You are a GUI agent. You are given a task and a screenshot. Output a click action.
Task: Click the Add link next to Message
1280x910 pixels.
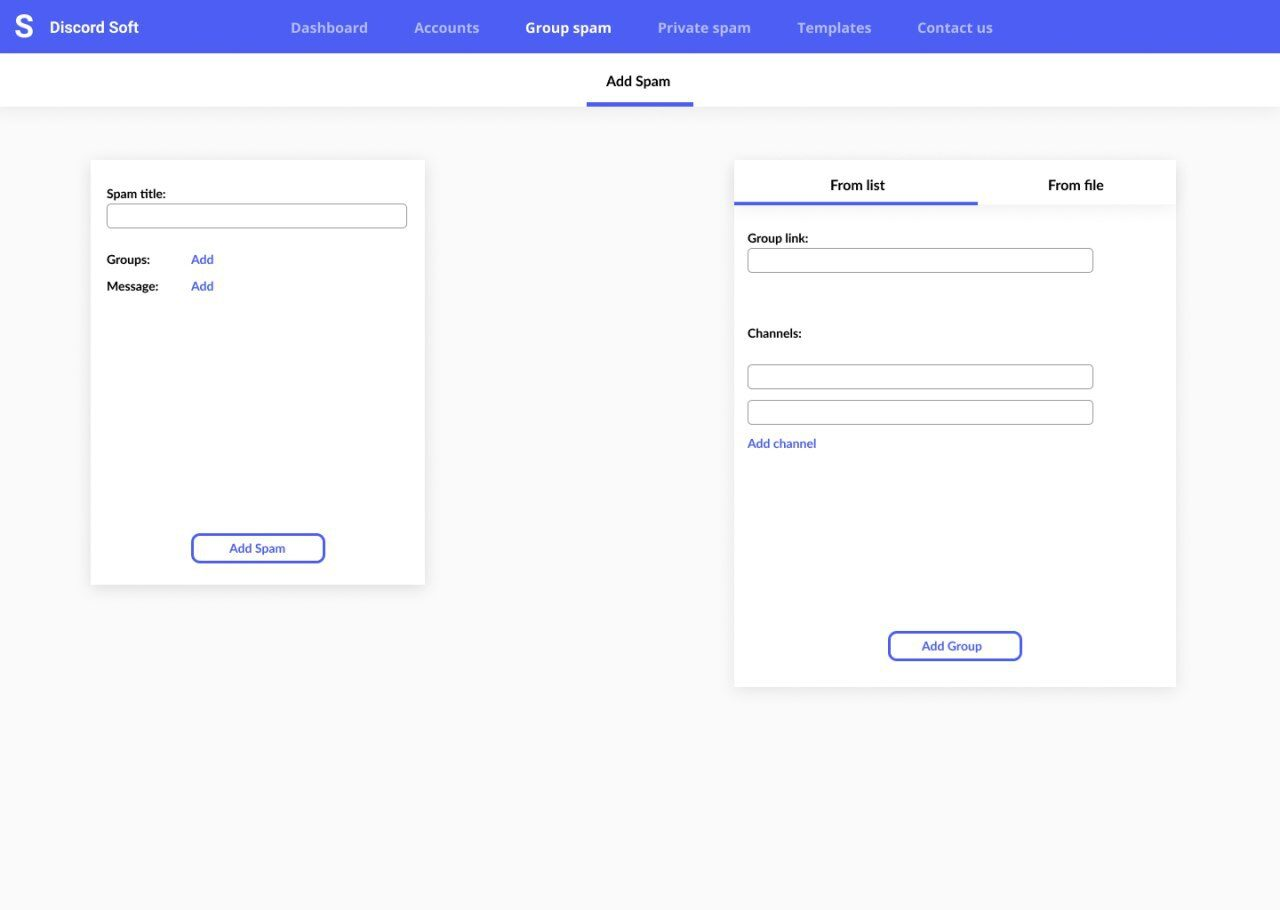[202, 287]
